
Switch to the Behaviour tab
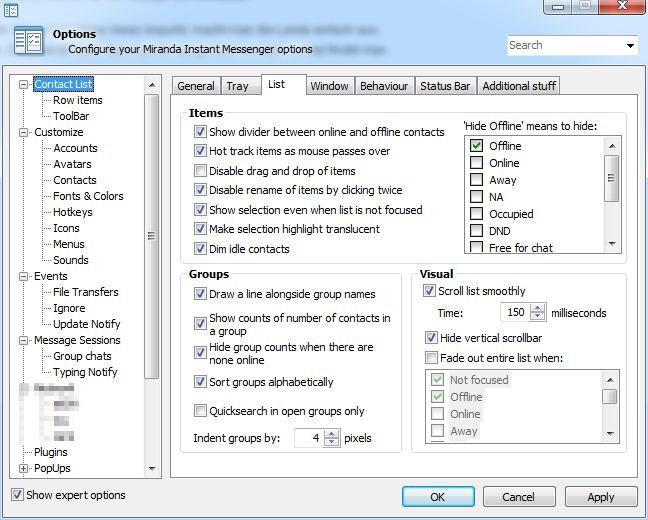click(x=383, y=86)
